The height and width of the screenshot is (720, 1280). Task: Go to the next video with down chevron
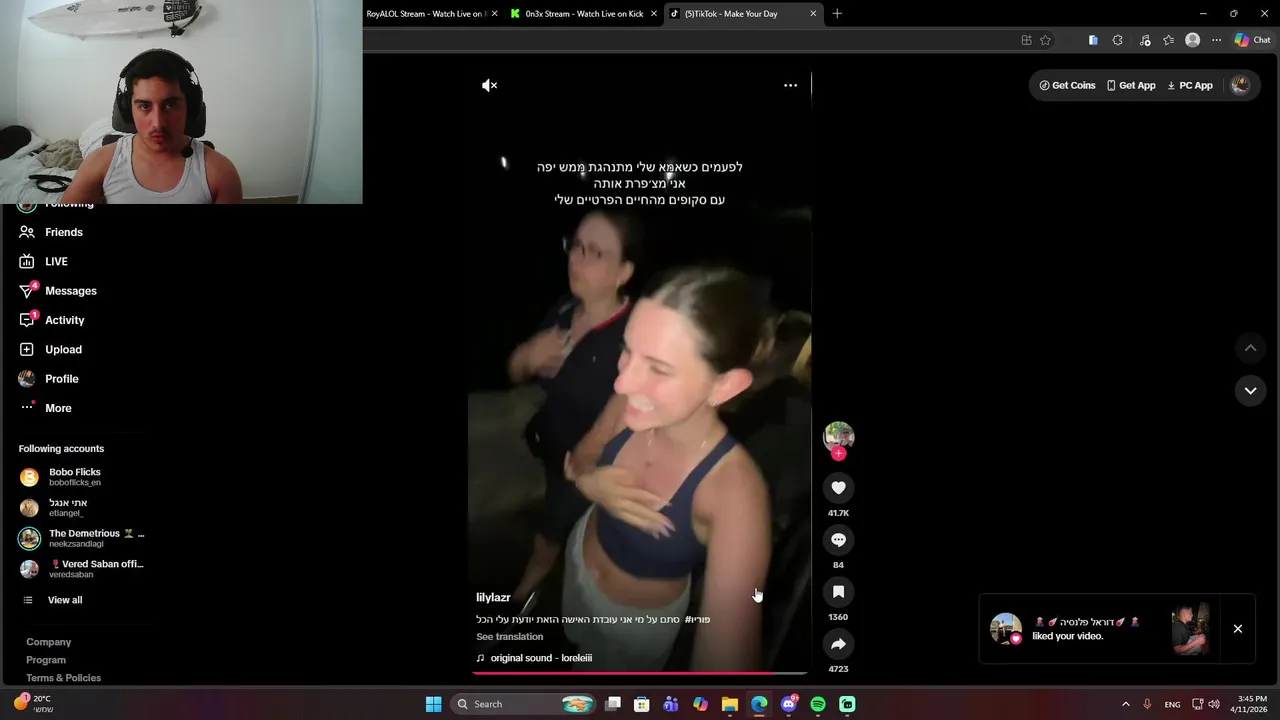[1250, 391]
